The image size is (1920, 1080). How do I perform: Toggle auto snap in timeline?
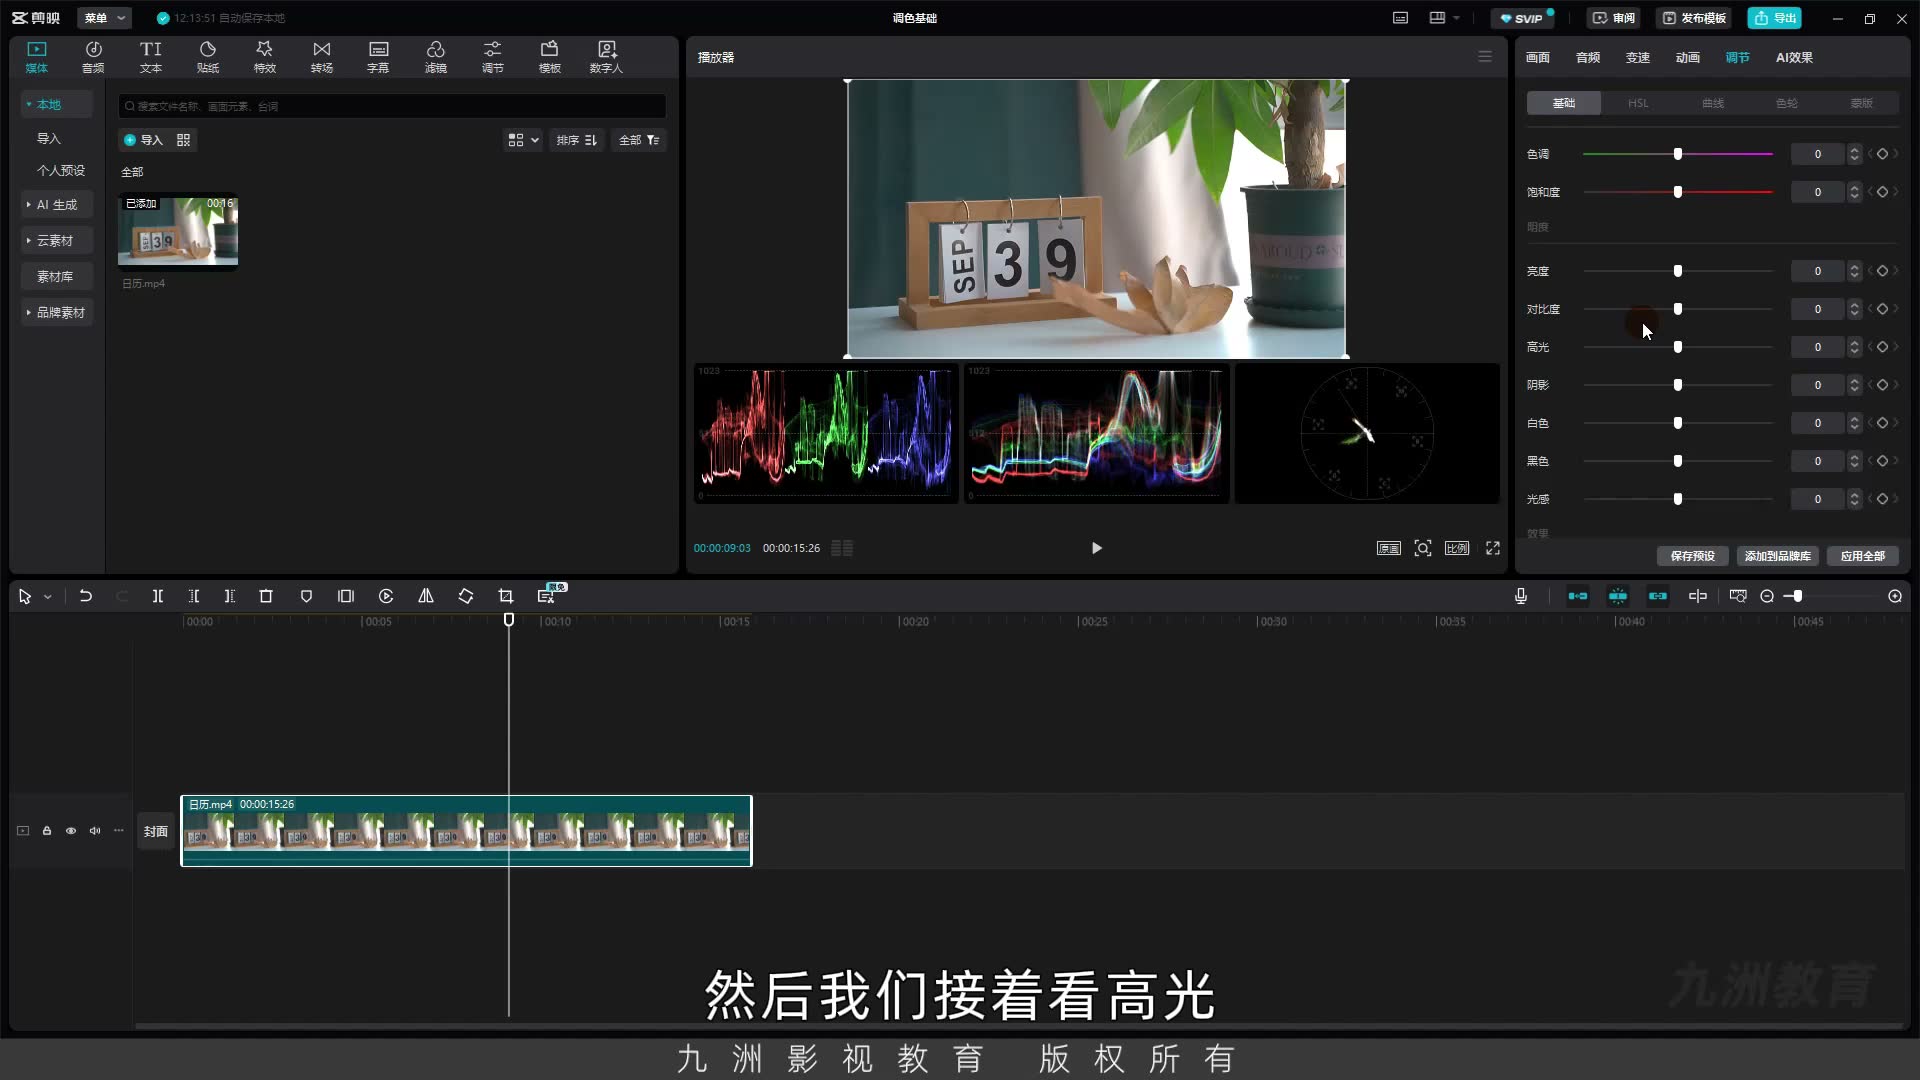pyautogui.click(x=1618, y=596)
